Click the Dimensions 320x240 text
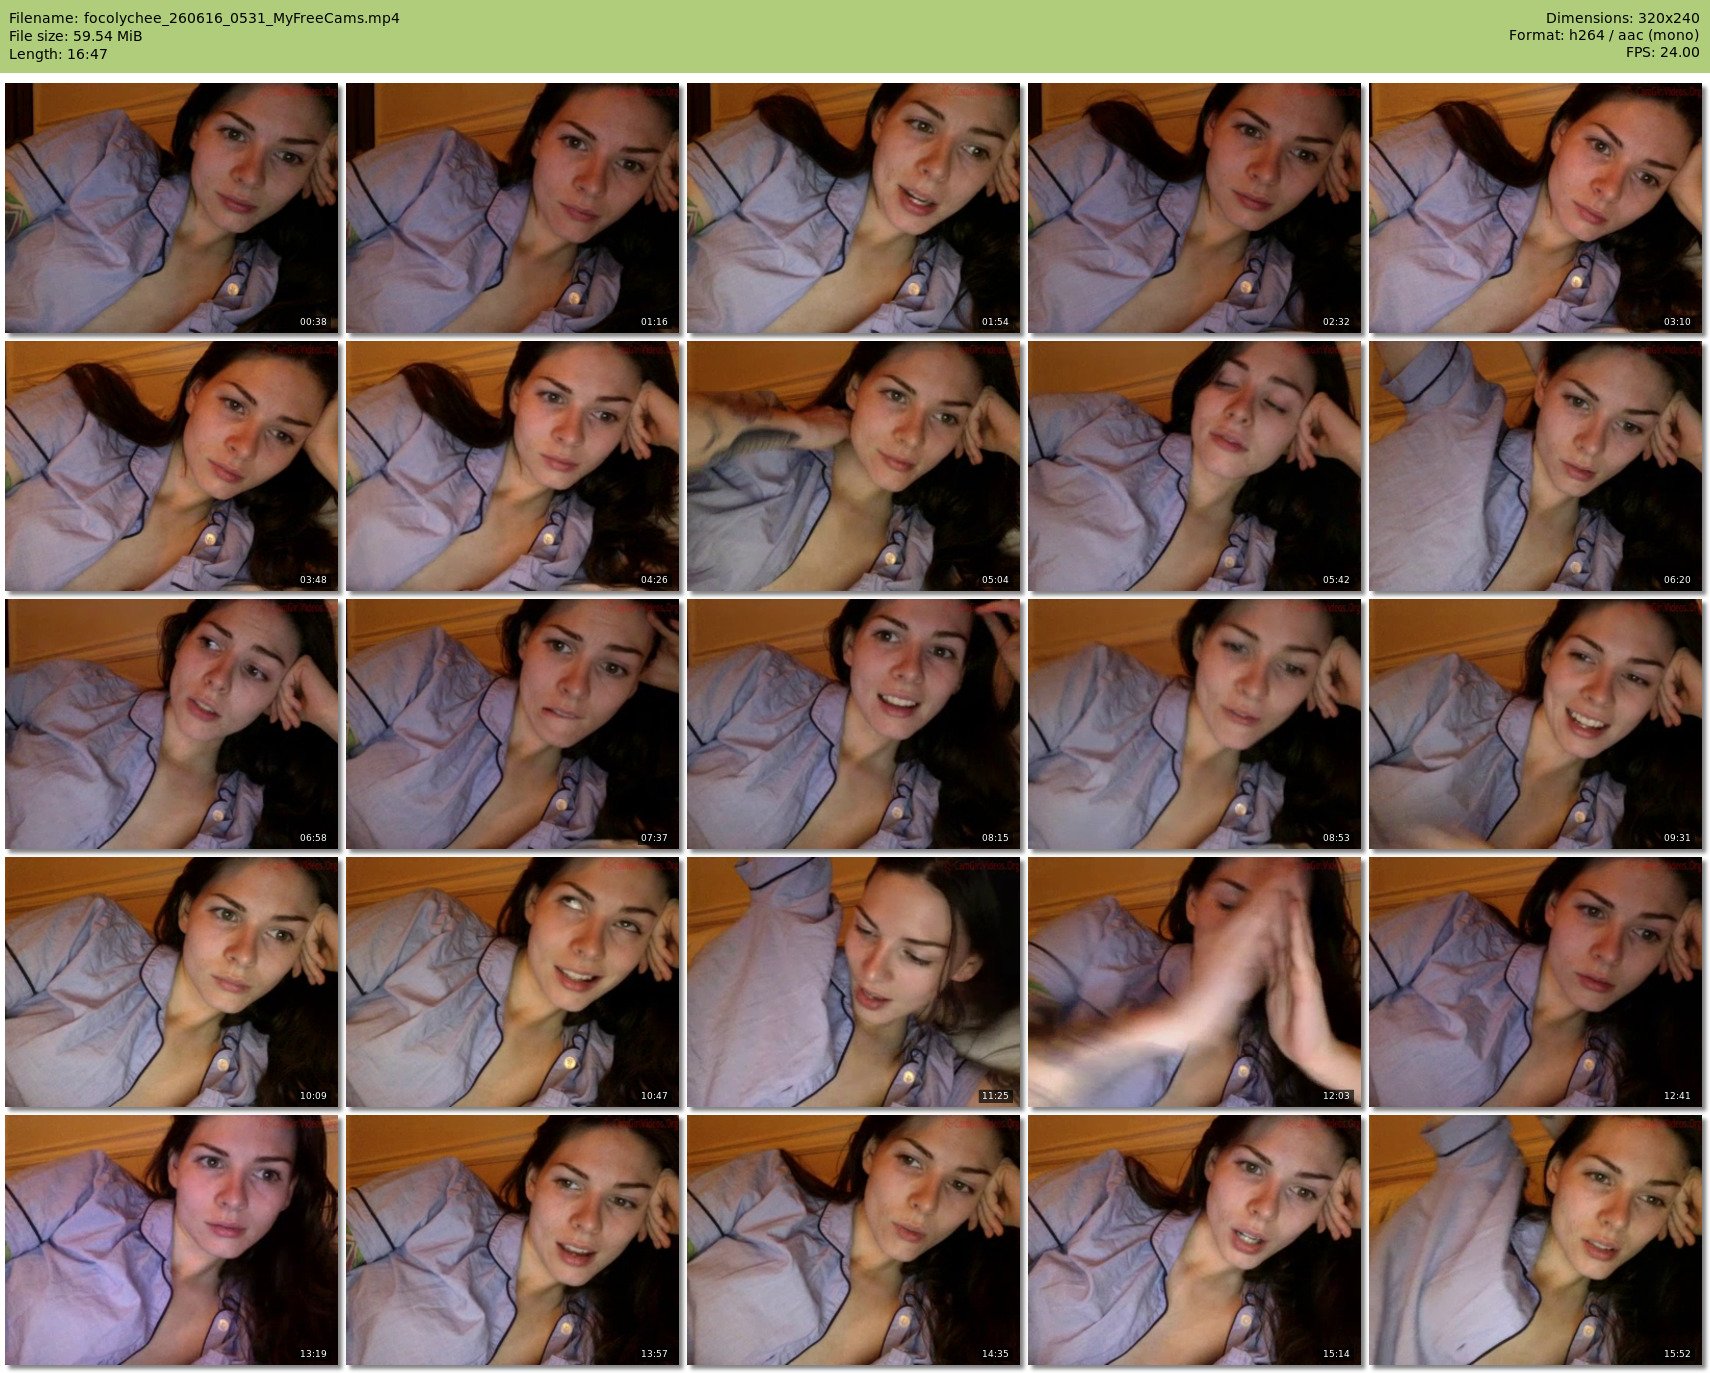The width and height of the screenshot is (1710, 1373). 1622,18
